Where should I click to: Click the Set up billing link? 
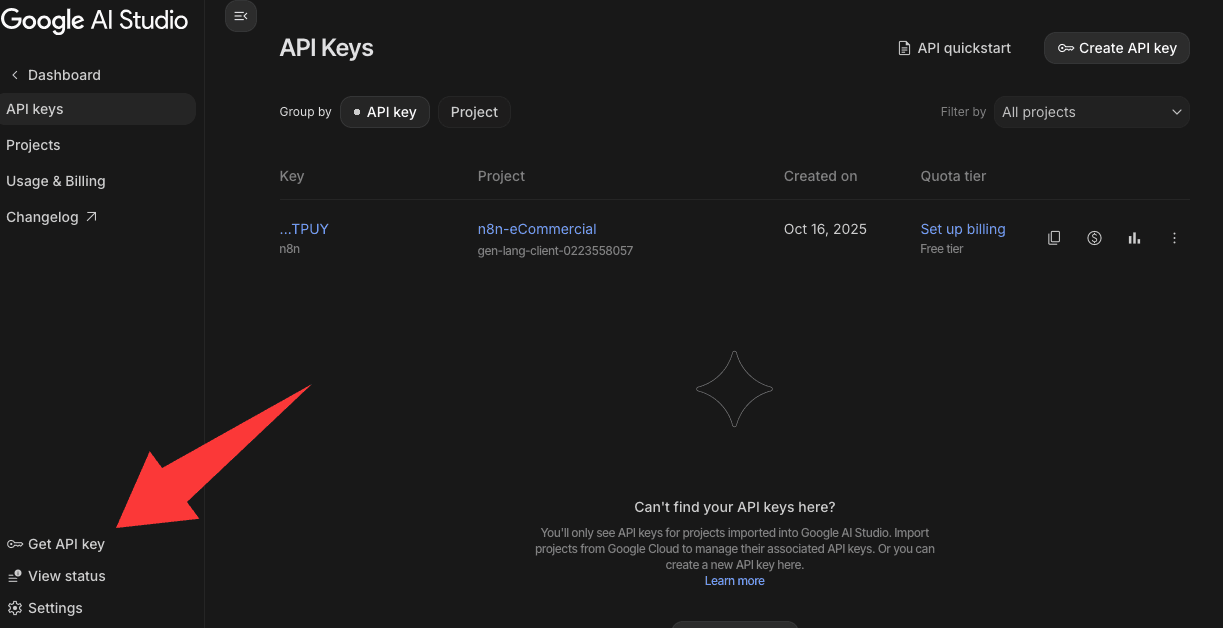pyautogui.click(x=962, y=229)
